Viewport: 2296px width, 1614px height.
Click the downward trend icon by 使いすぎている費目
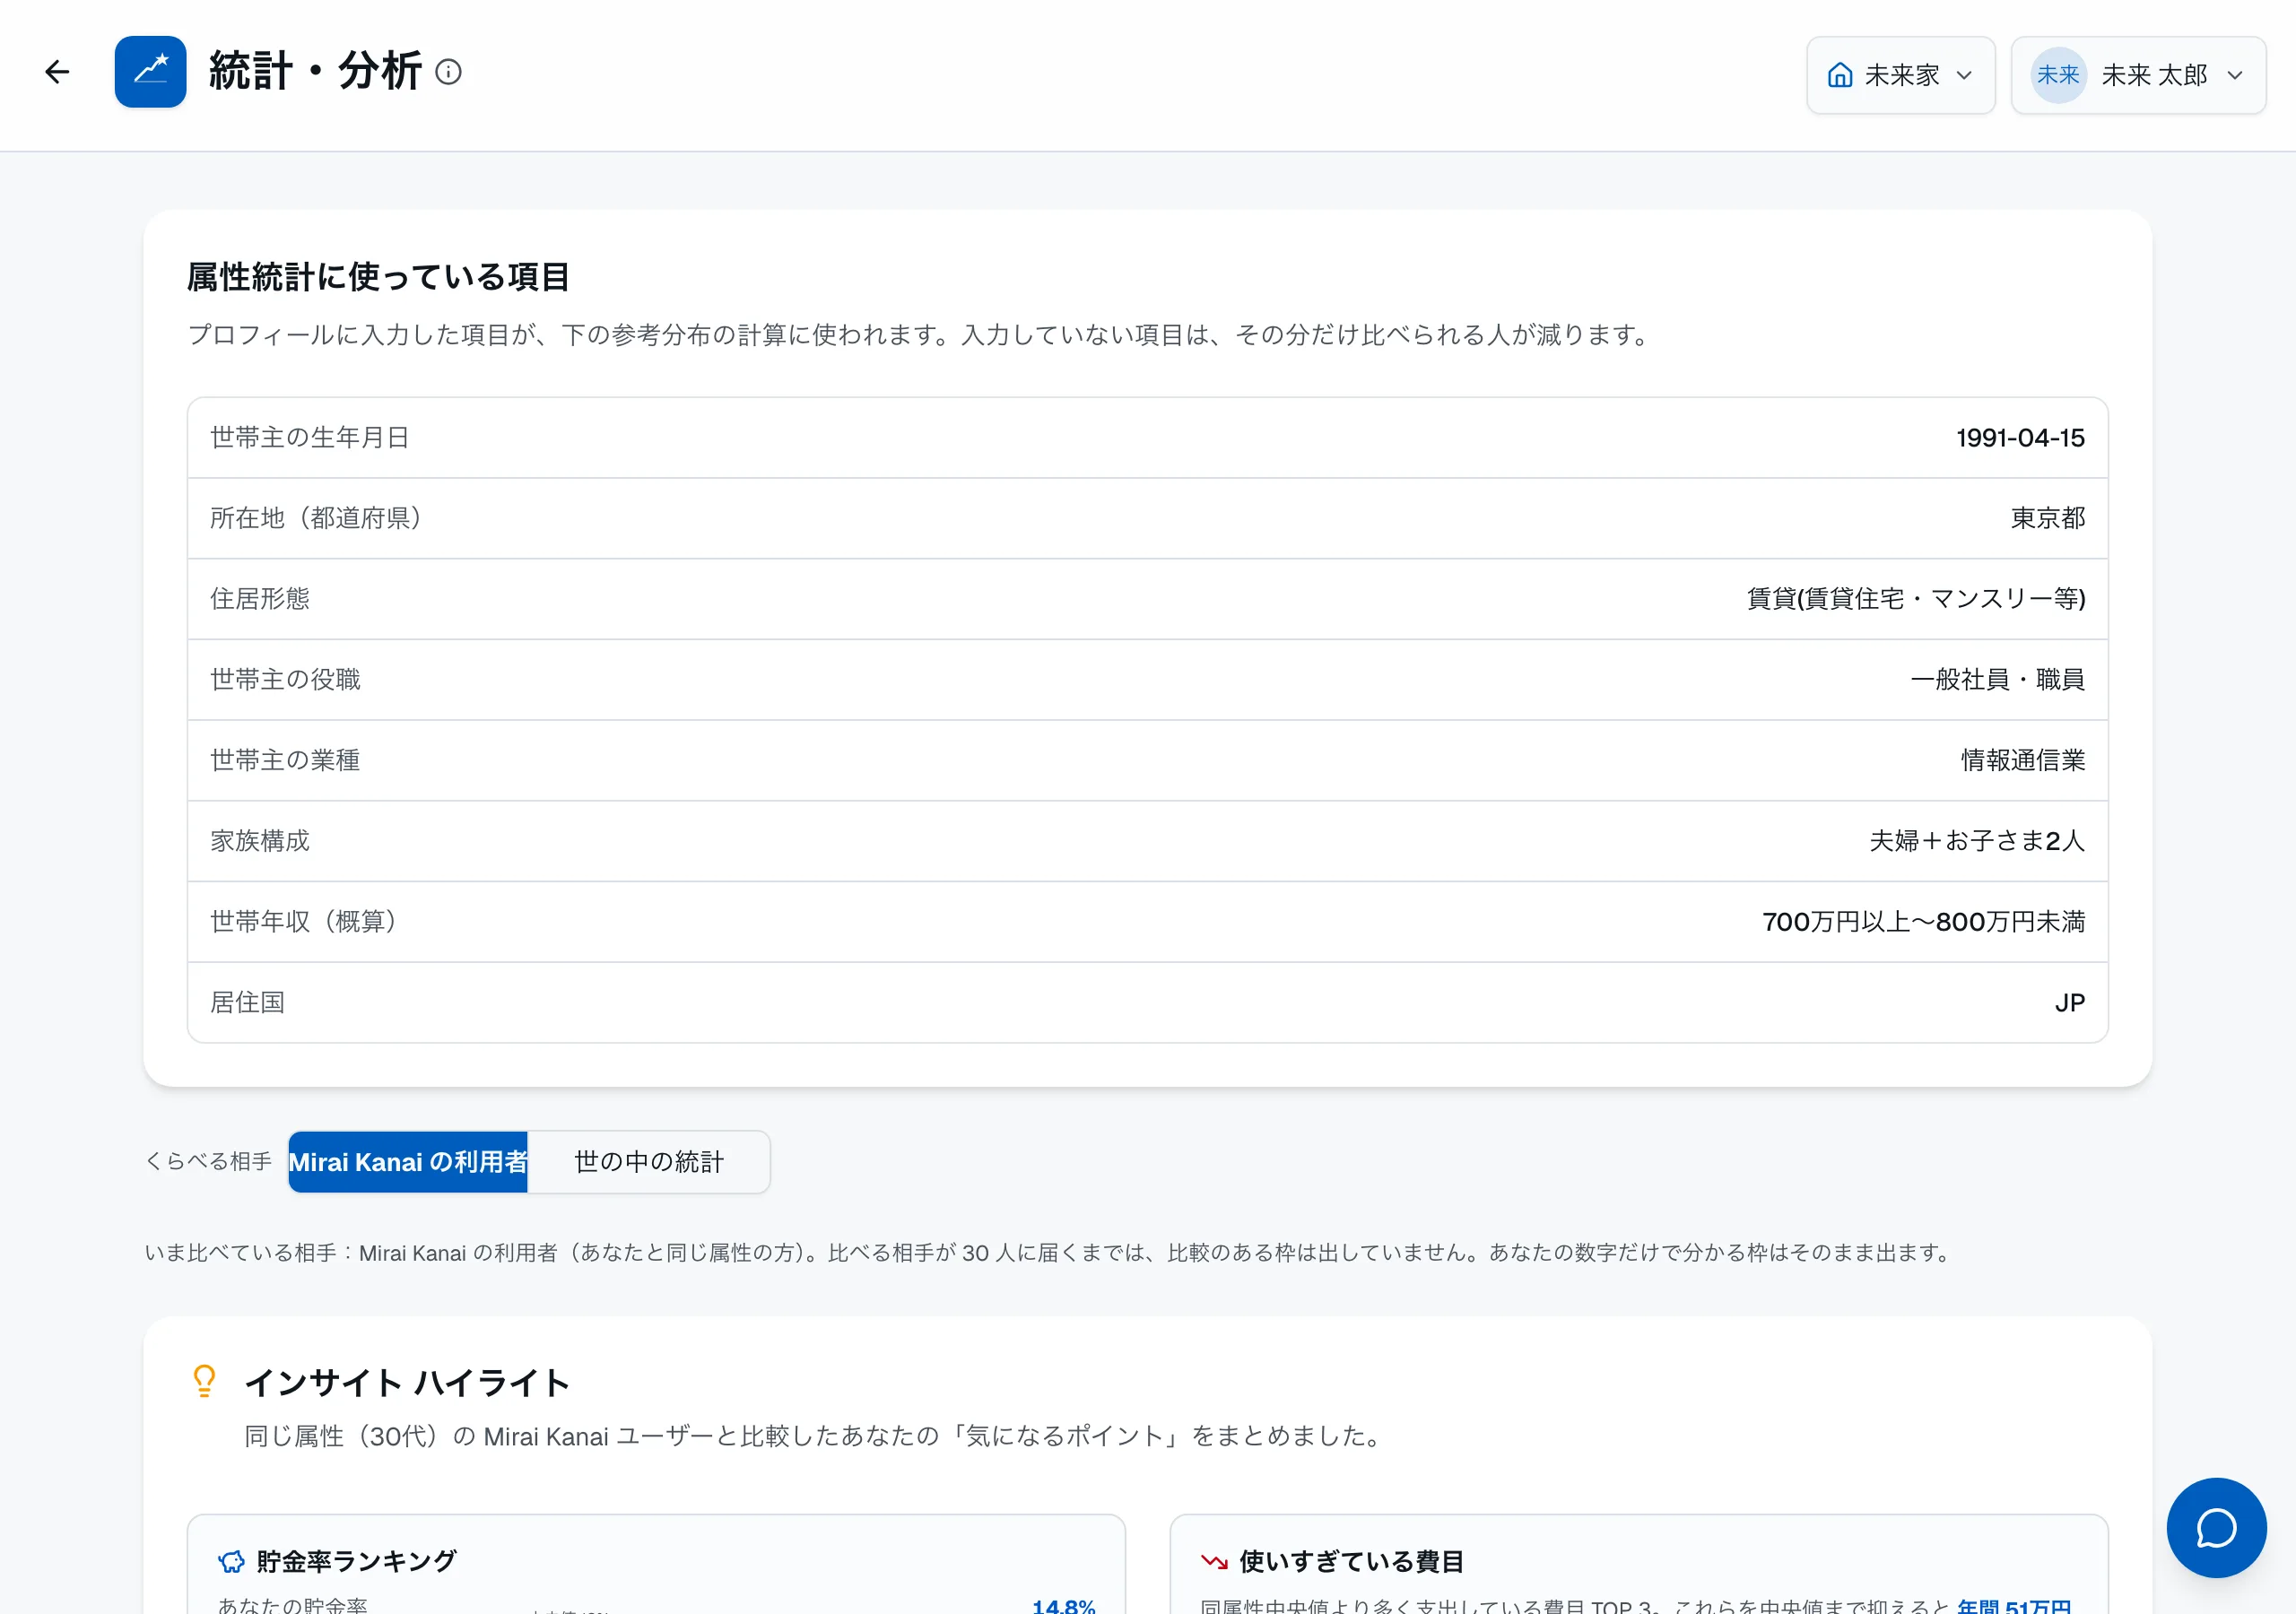pyautogui.click(x=1214, y=1561)
